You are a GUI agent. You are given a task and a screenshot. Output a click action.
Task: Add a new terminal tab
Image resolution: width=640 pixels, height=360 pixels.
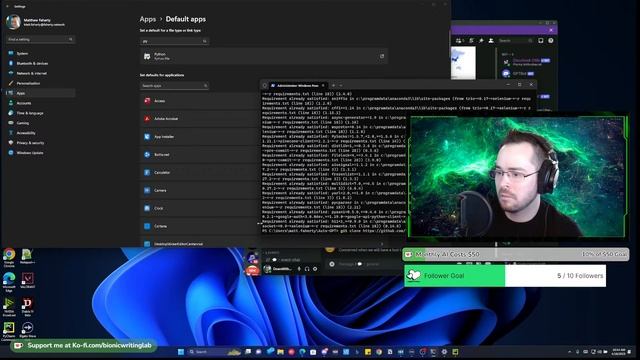point(333,85)
